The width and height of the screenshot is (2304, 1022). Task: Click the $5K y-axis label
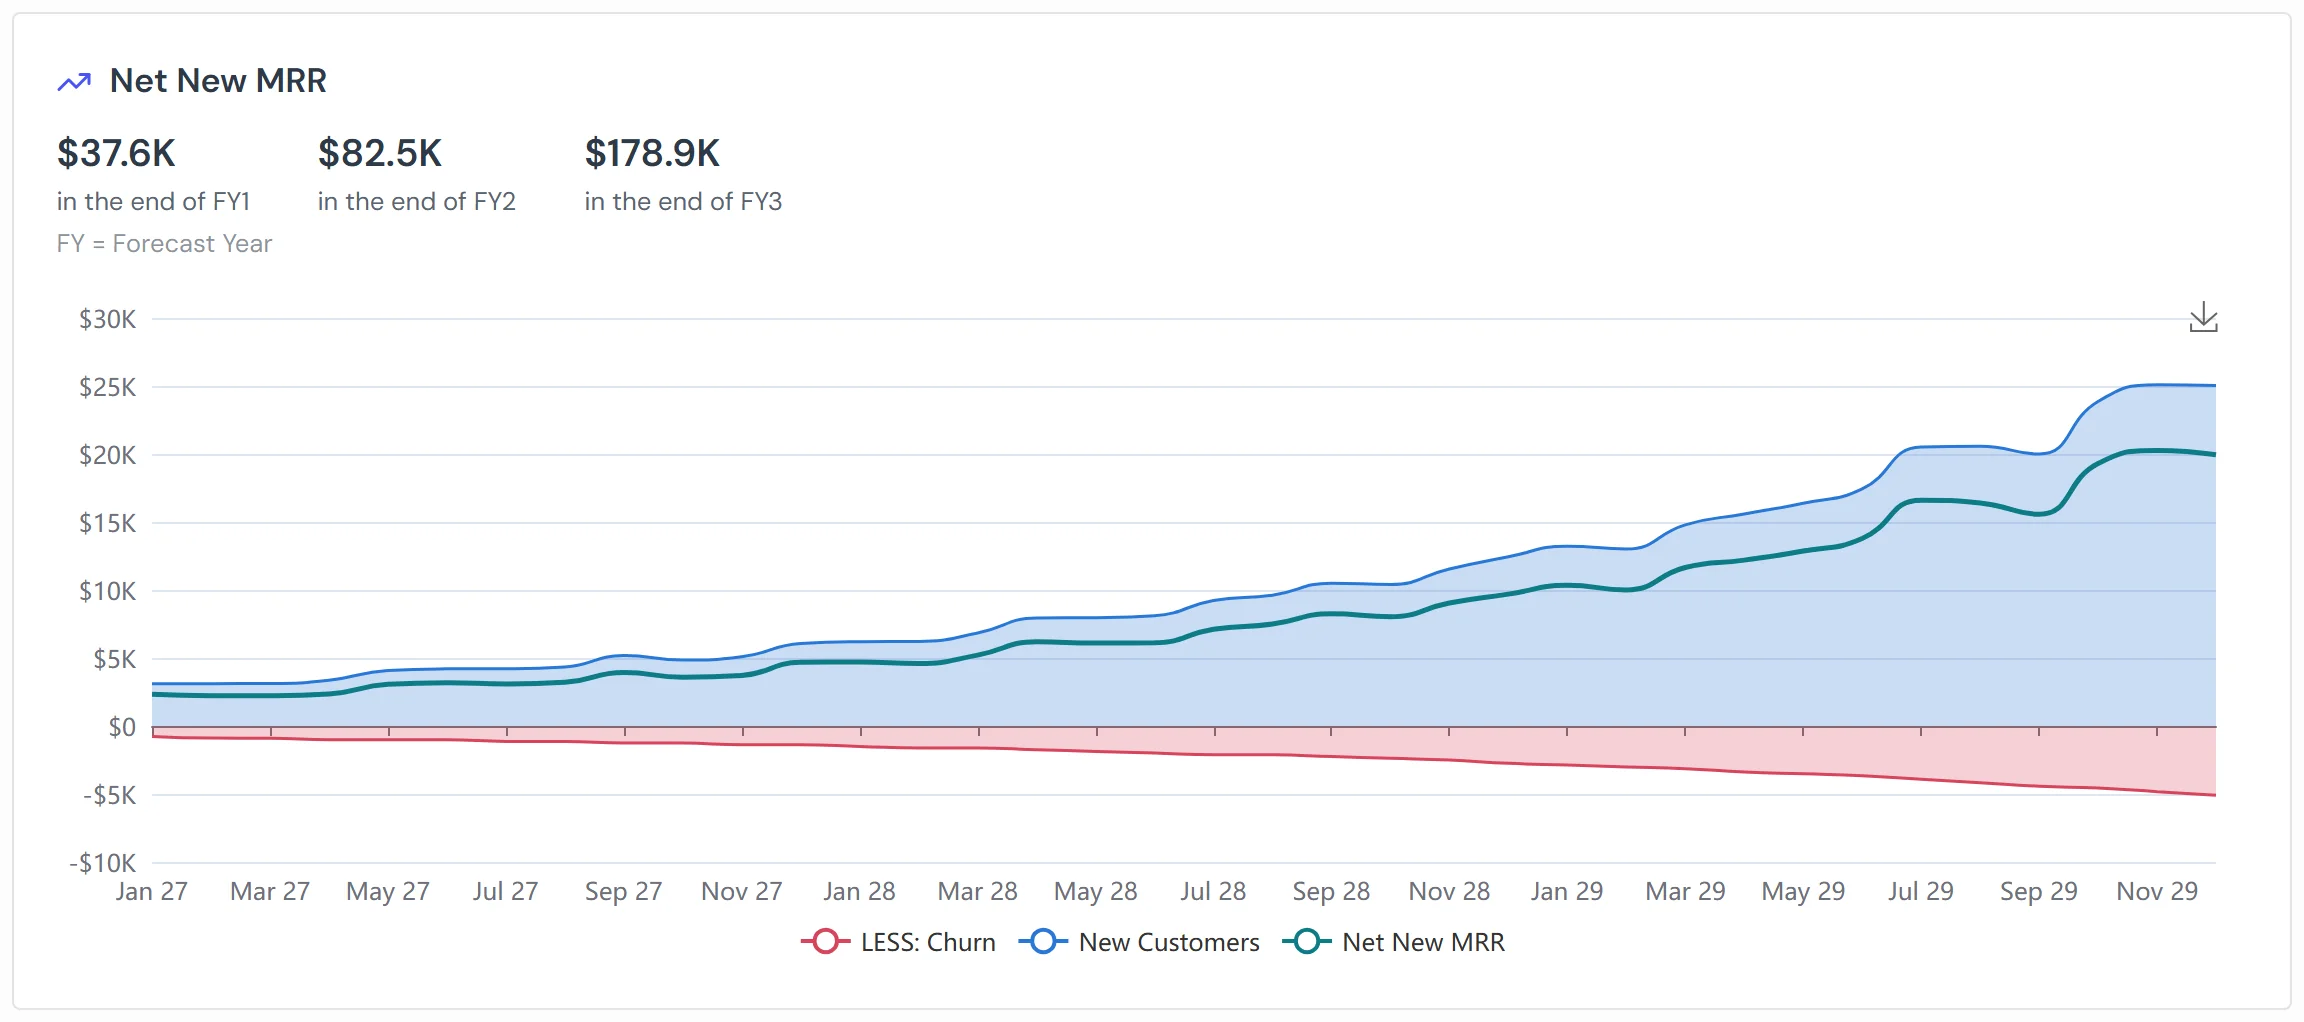114,659
